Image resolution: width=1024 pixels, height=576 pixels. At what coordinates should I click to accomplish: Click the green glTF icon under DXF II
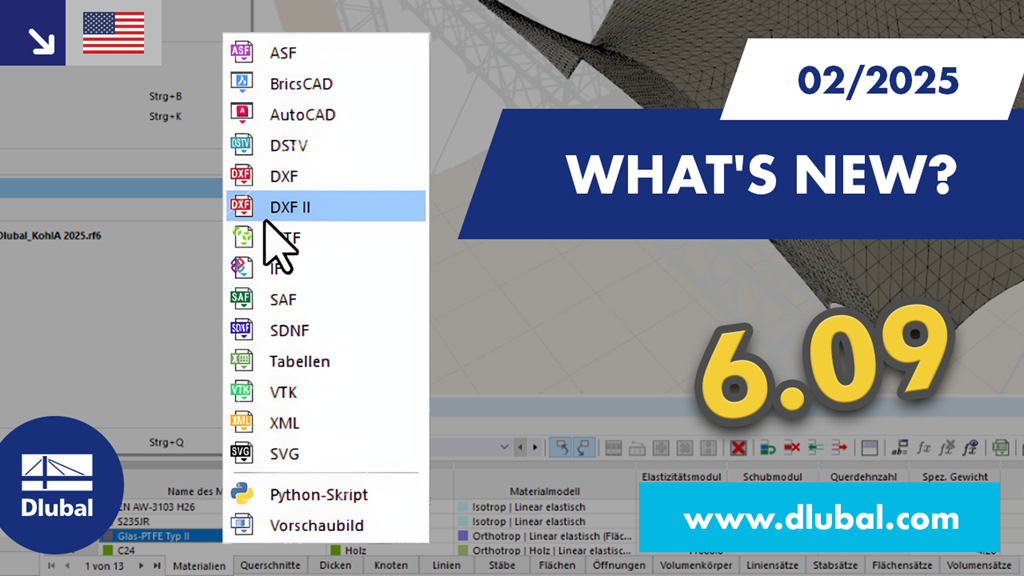point(242,237)
